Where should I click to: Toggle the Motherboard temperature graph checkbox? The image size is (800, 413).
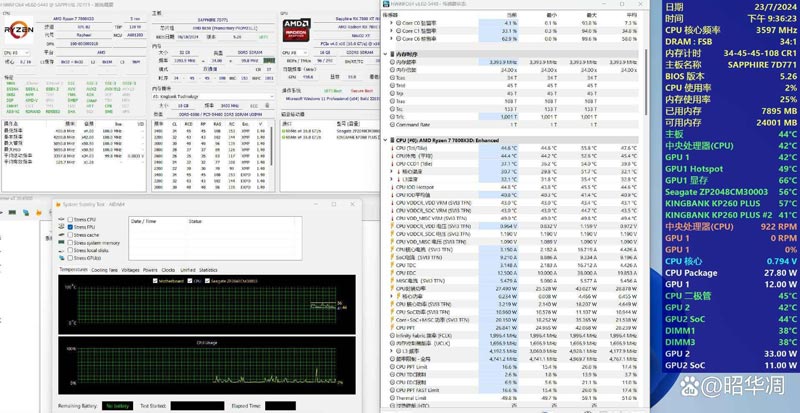click(153, 281)
